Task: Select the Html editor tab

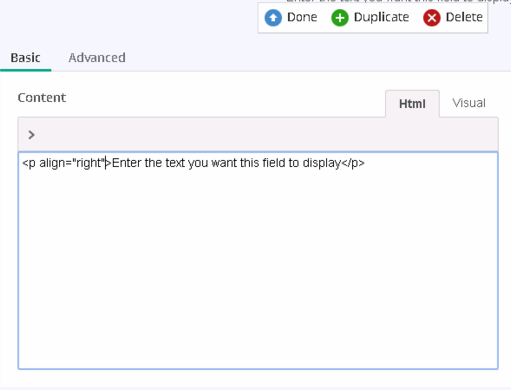Action: (x=412, y=104)
